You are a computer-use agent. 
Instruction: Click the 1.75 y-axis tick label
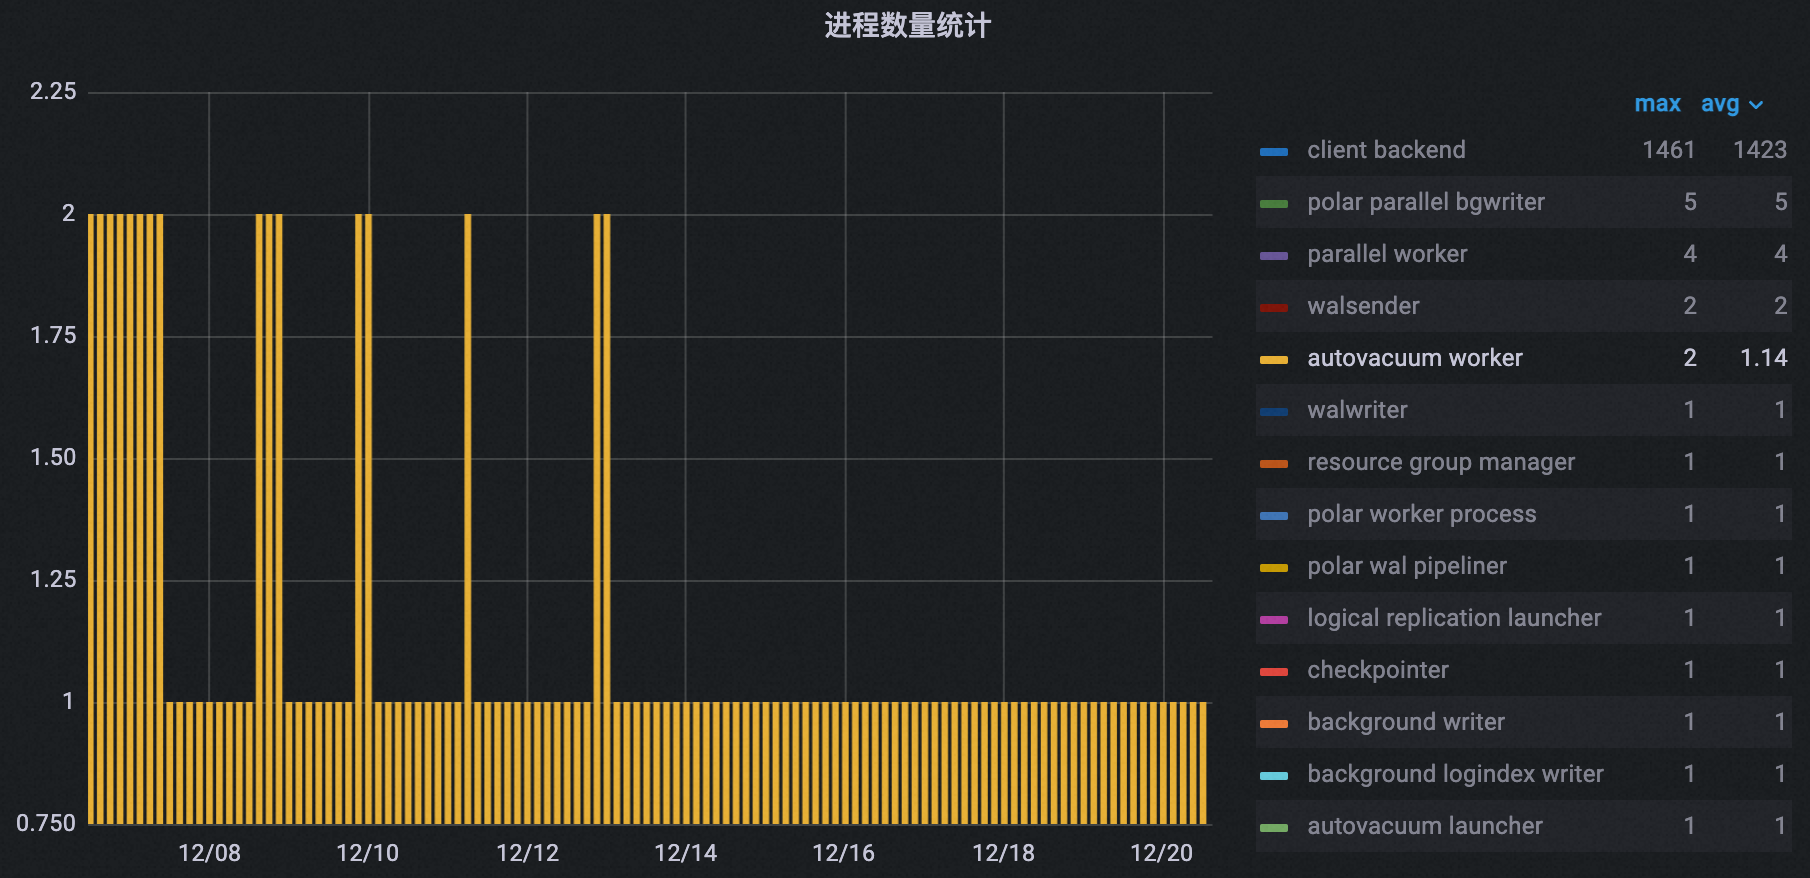coord(53,336)
